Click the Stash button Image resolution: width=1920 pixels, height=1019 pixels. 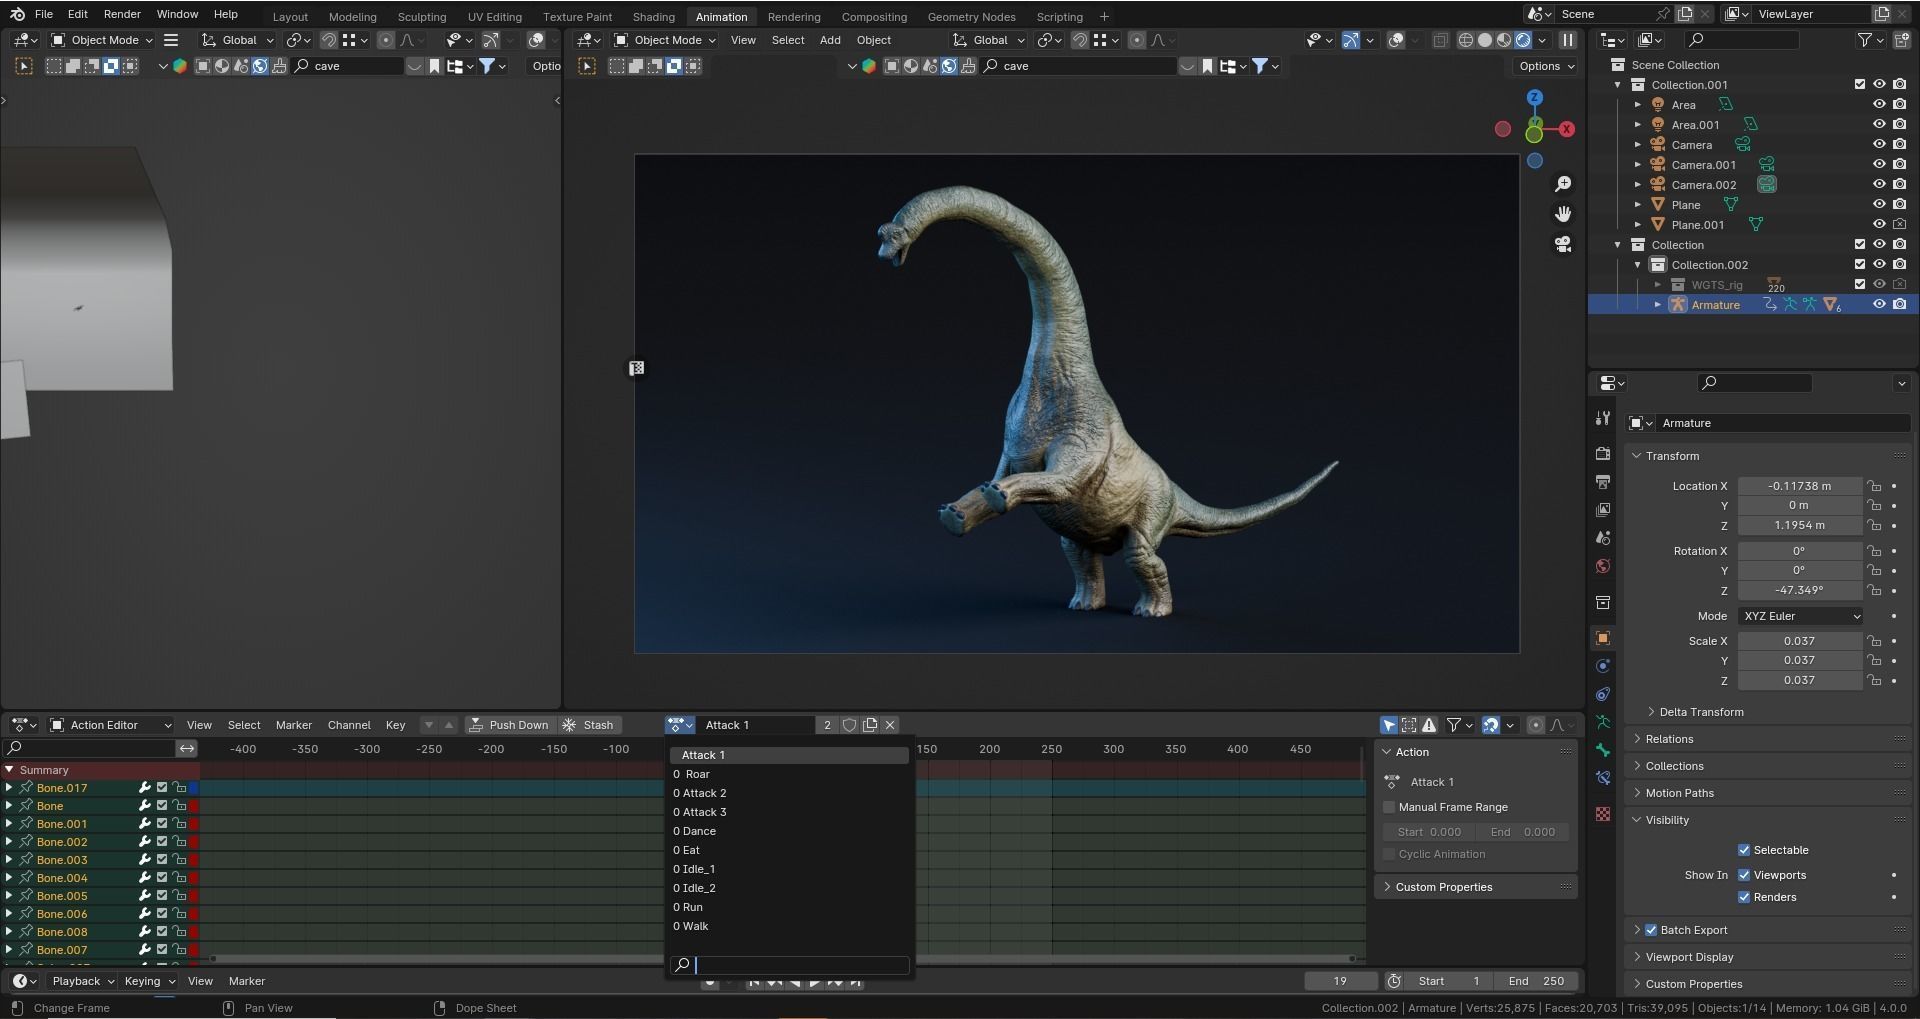pos(589,725)
